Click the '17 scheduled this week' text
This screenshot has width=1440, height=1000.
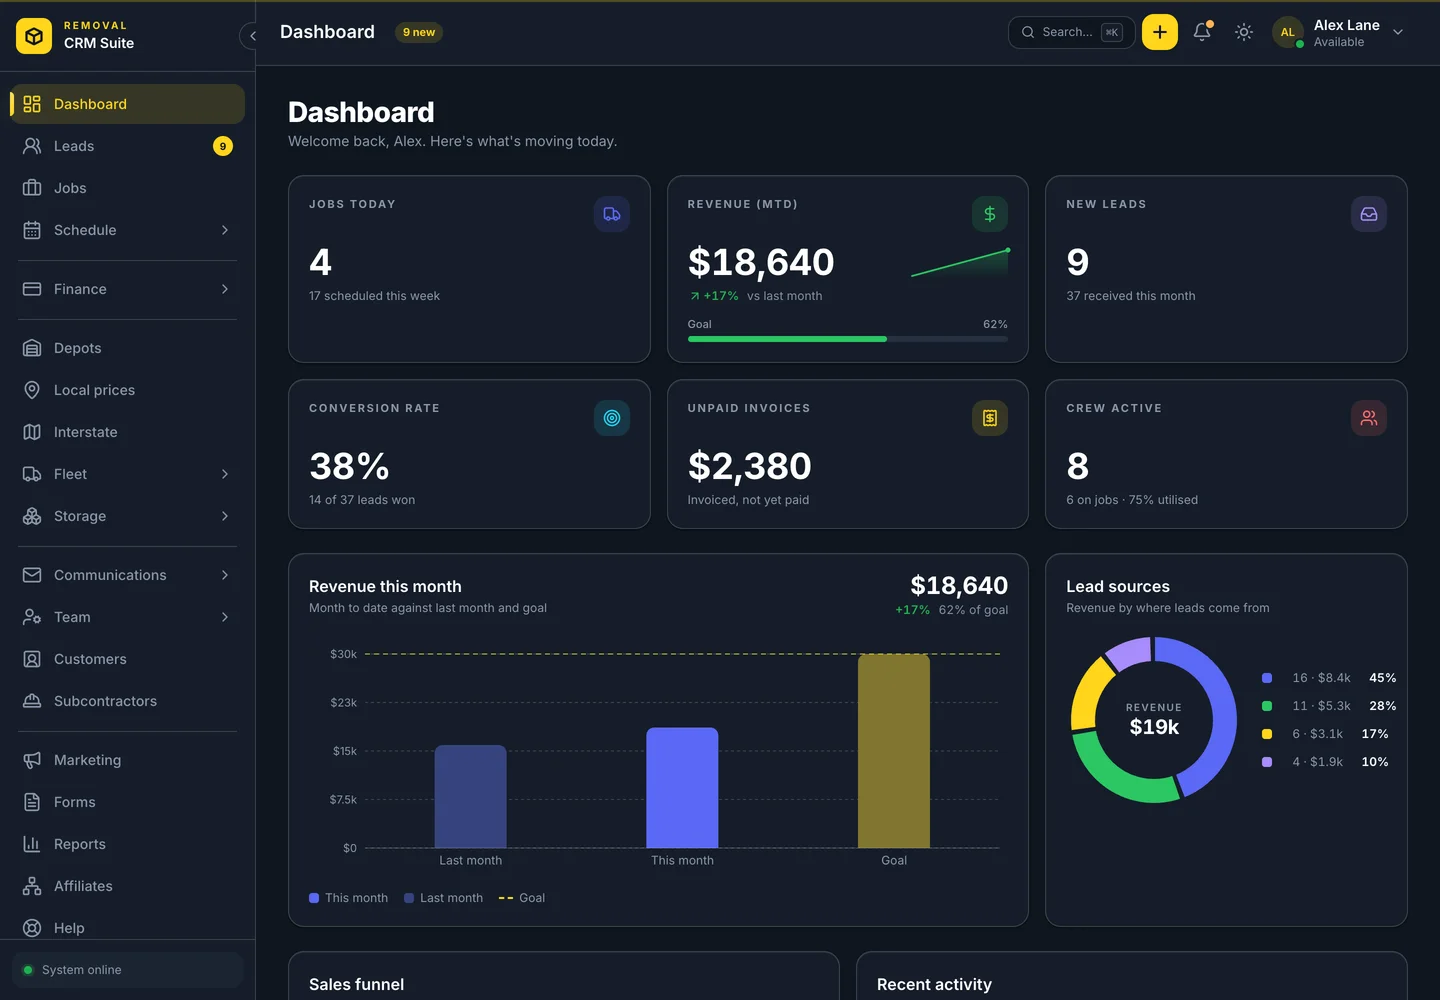[374, 296]
